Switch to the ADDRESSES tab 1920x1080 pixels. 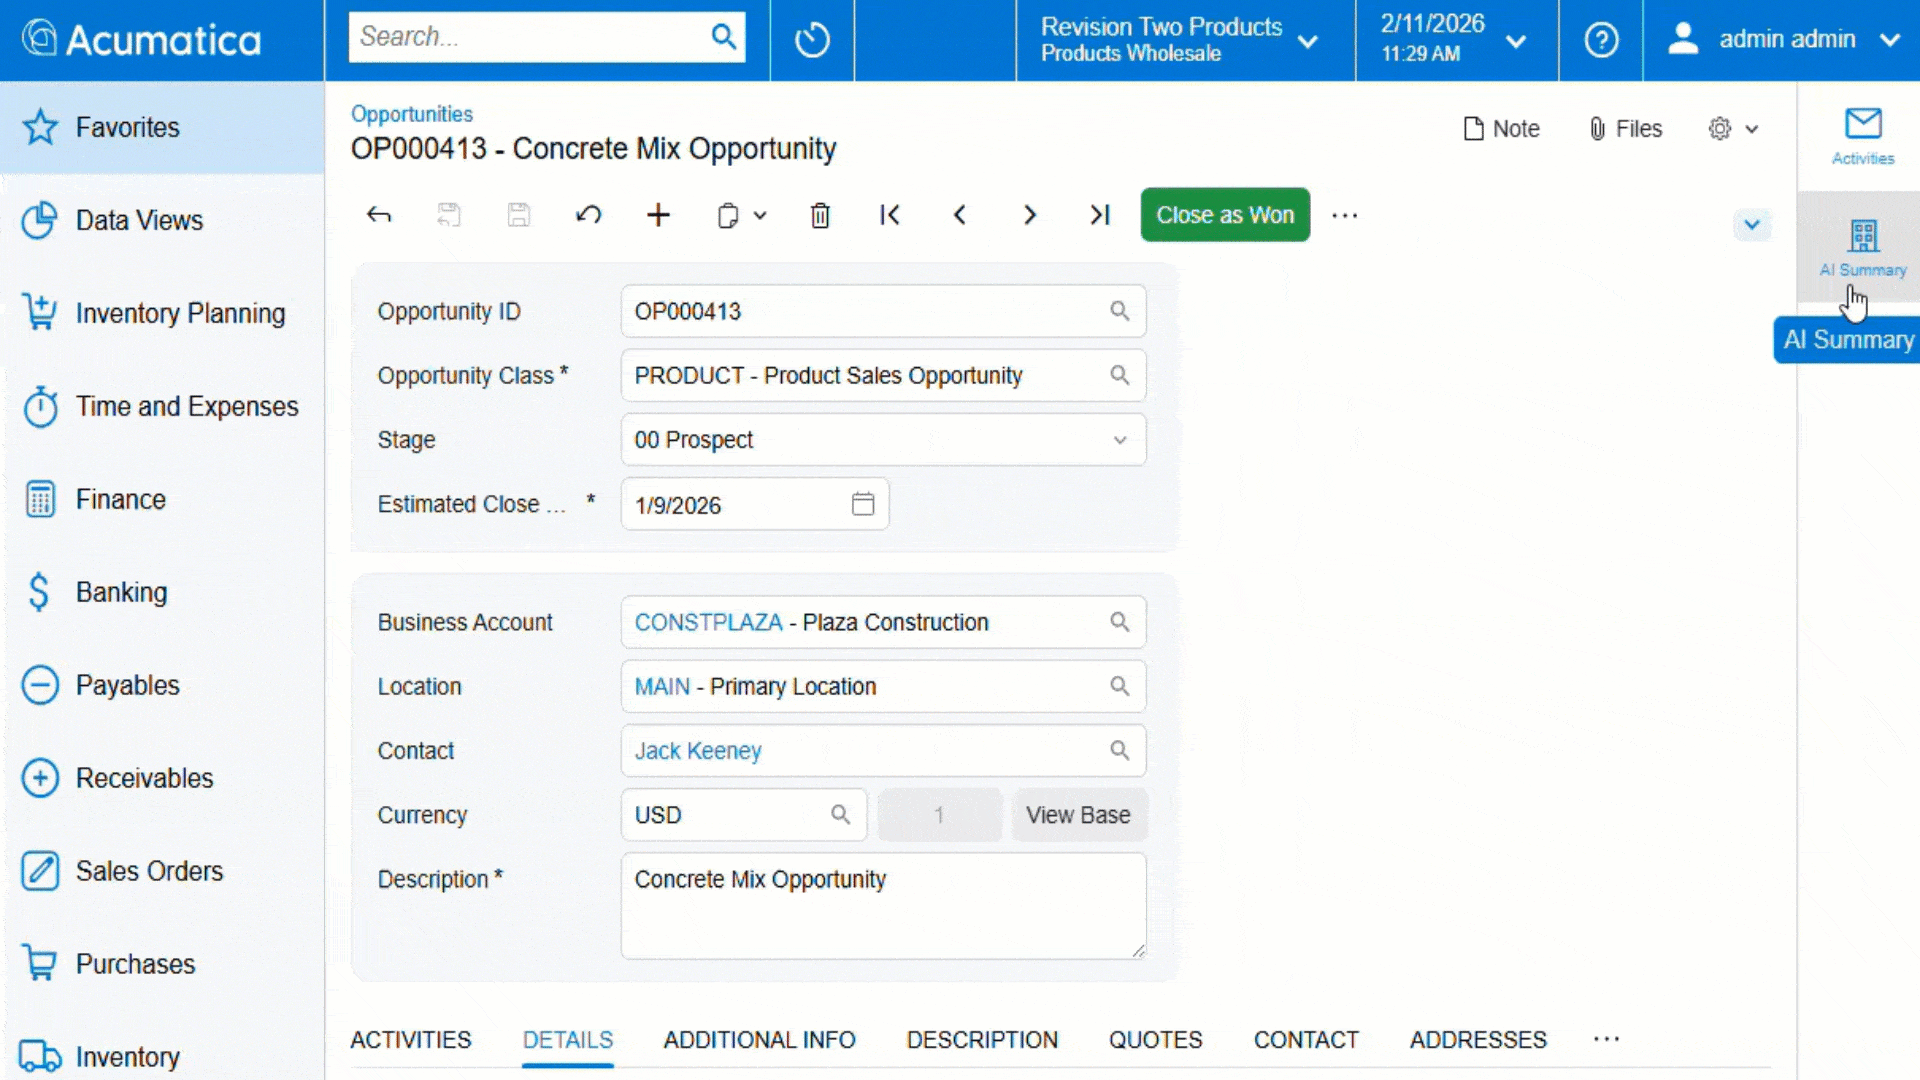[x=1478, y=1040]
